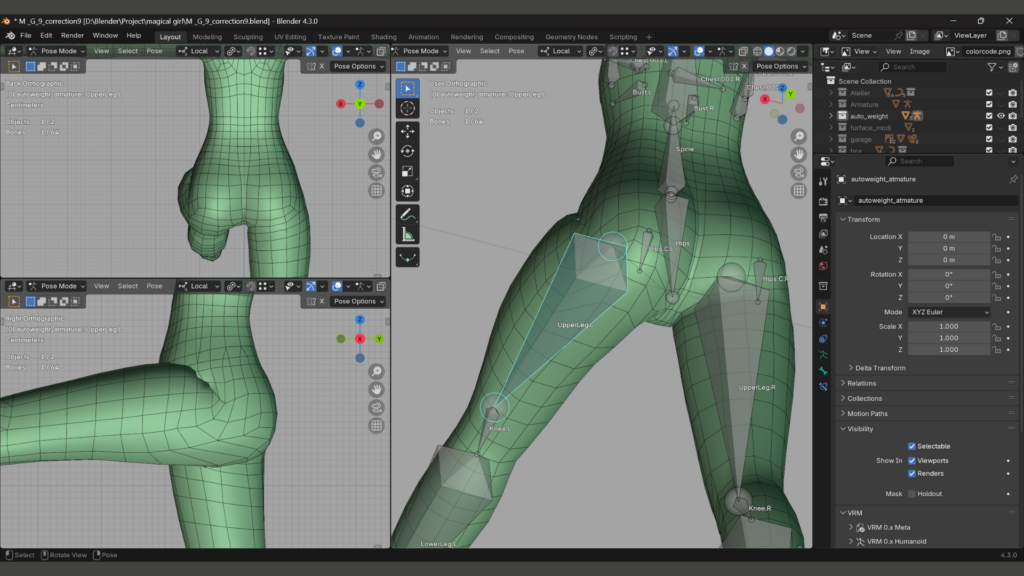The width and height of the screenshot is (1024, 576).
Task: Select the Cursor tool in the viewport toolbar
Action: [407, 108]
